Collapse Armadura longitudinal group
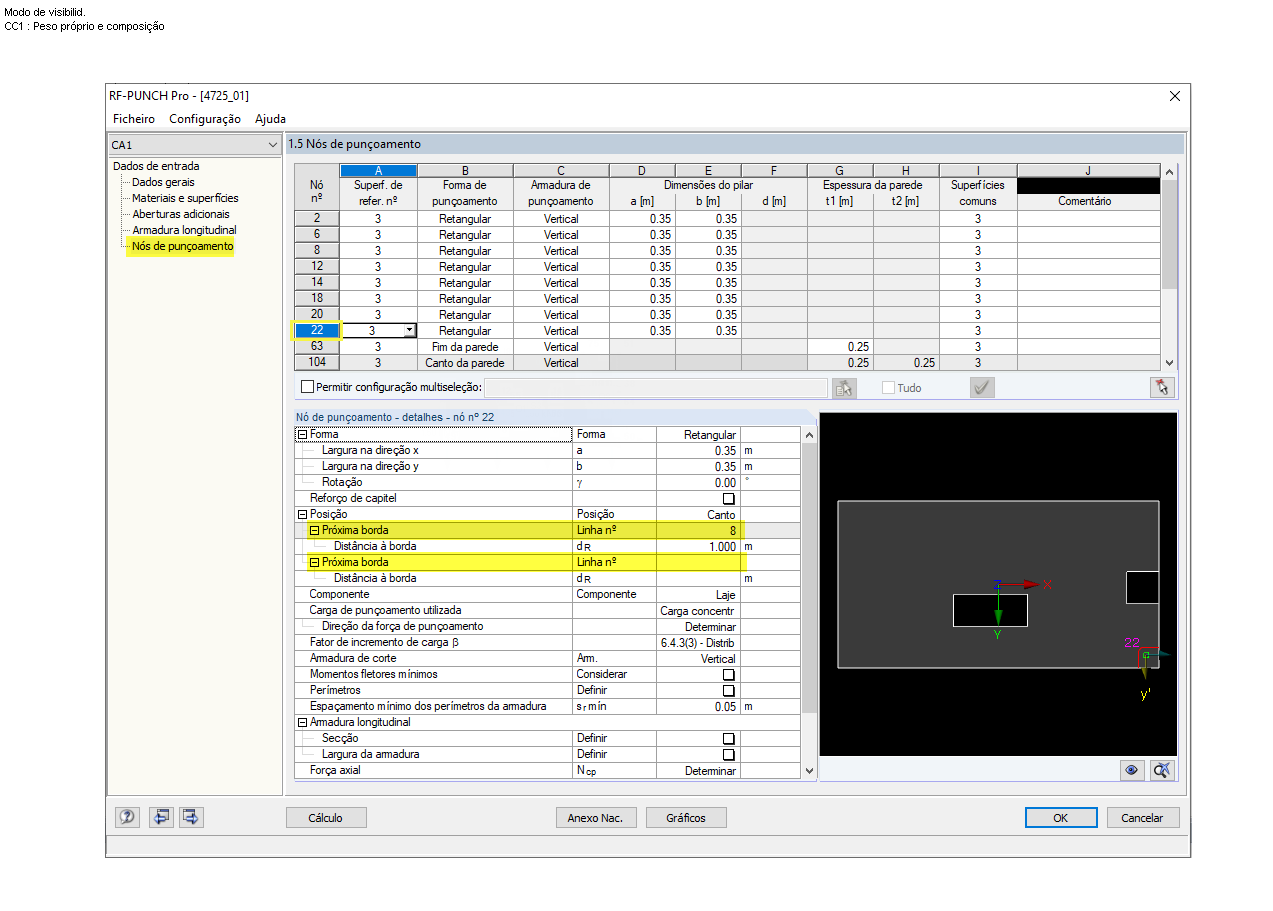1273x911 pixels. (302, 723)
